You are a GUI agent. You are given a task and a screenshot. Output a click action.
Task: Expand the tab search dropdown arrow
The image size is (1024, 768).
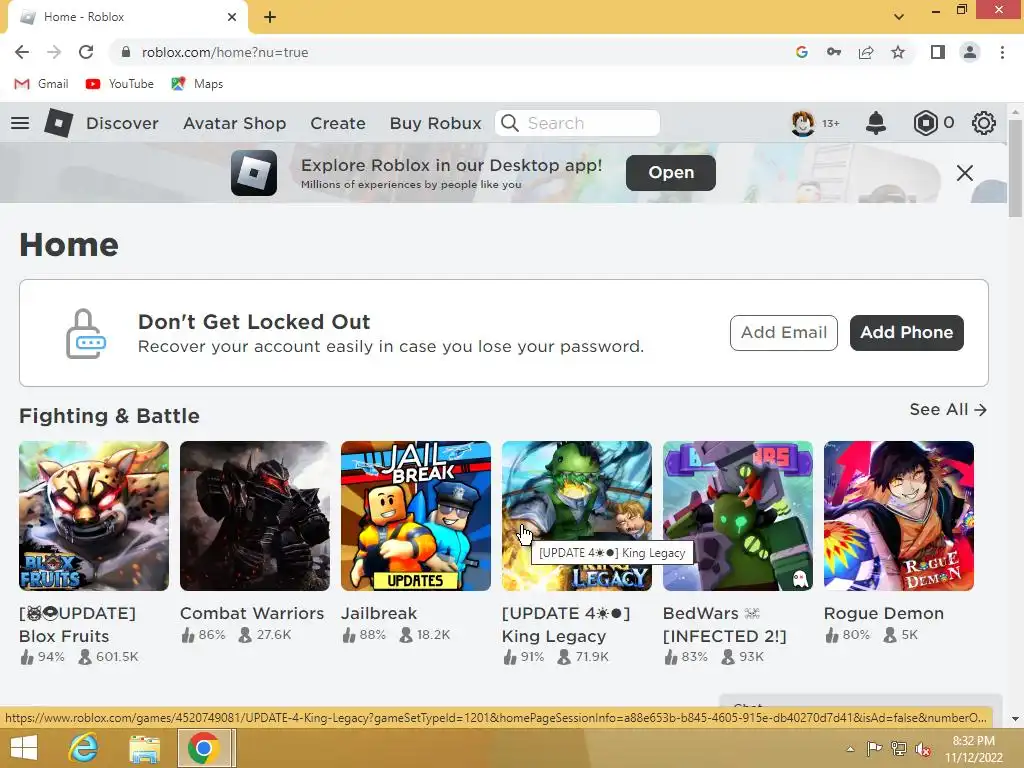(899, 17)
